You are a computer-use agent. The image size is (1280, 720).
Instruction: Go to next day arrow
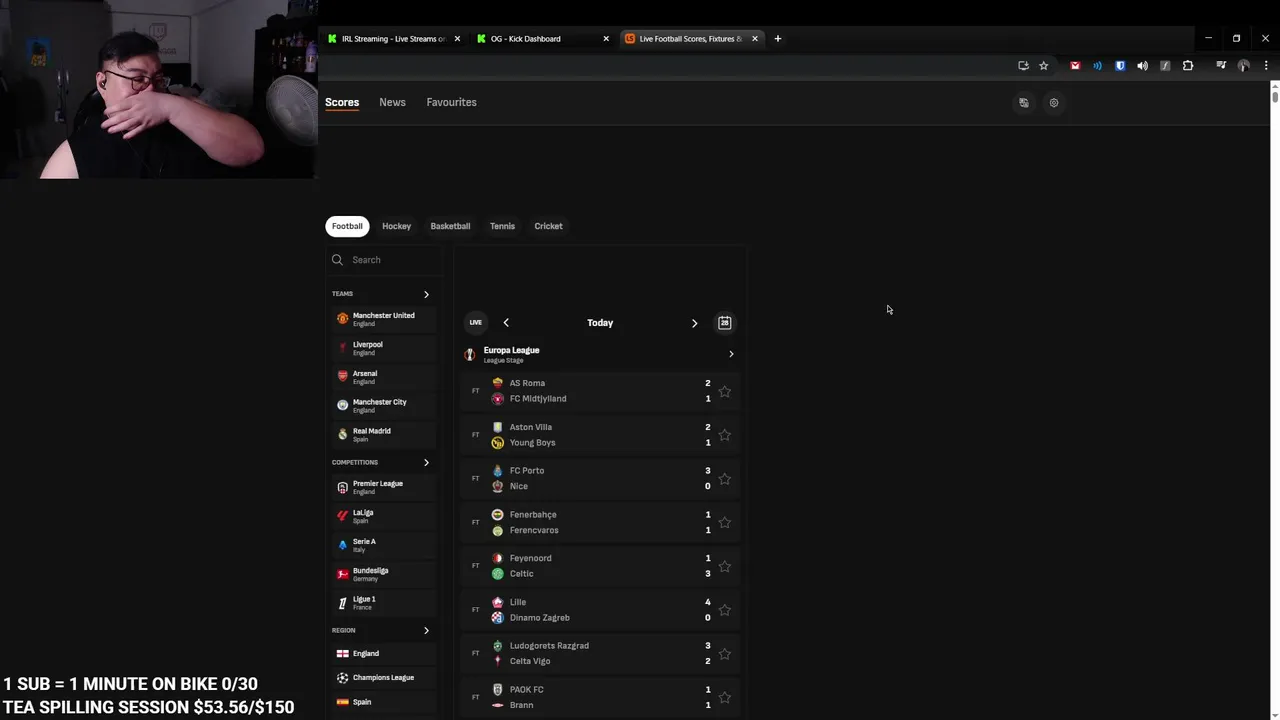tap(694, 323)
